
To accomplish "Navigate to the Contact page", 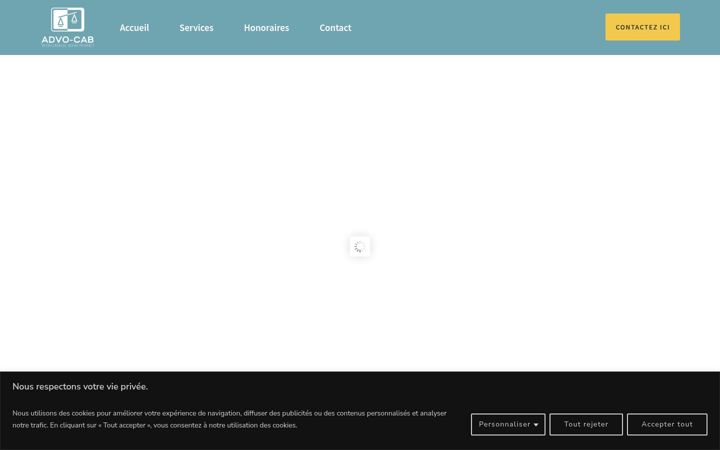I will pyautogui.click(x=335, y=28).
